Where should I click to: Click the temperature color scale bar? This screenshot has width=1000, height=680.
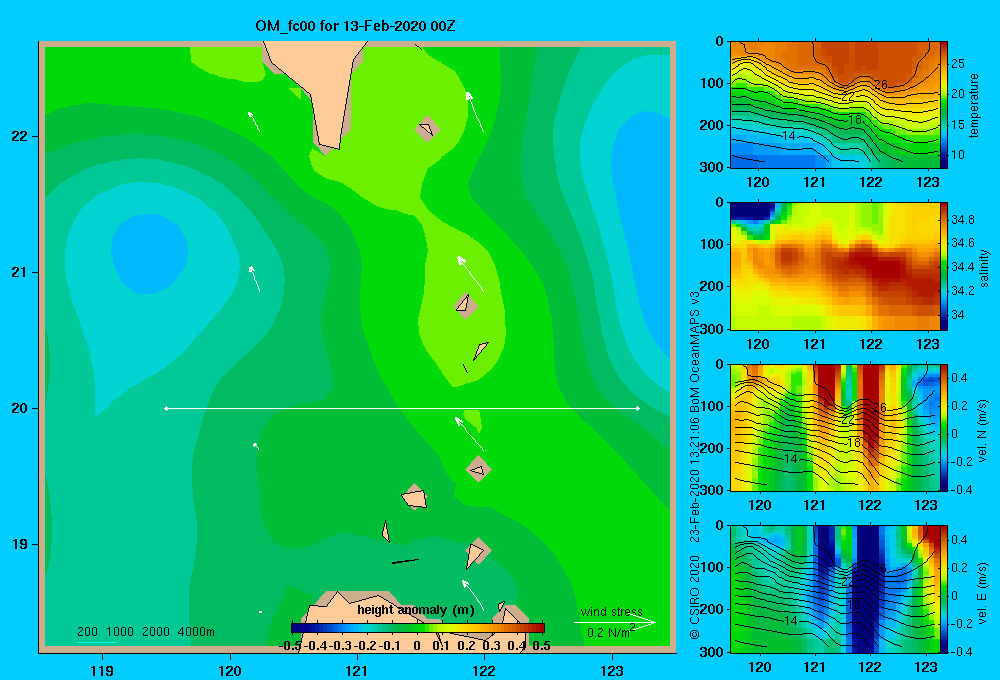click(944, 105)
